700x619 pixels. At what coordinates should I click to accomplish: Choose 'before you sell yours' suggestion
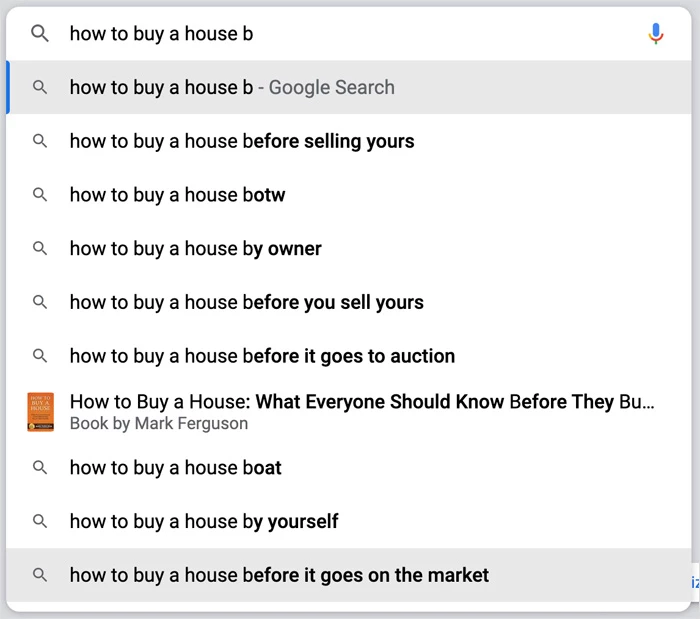[246, 302]
